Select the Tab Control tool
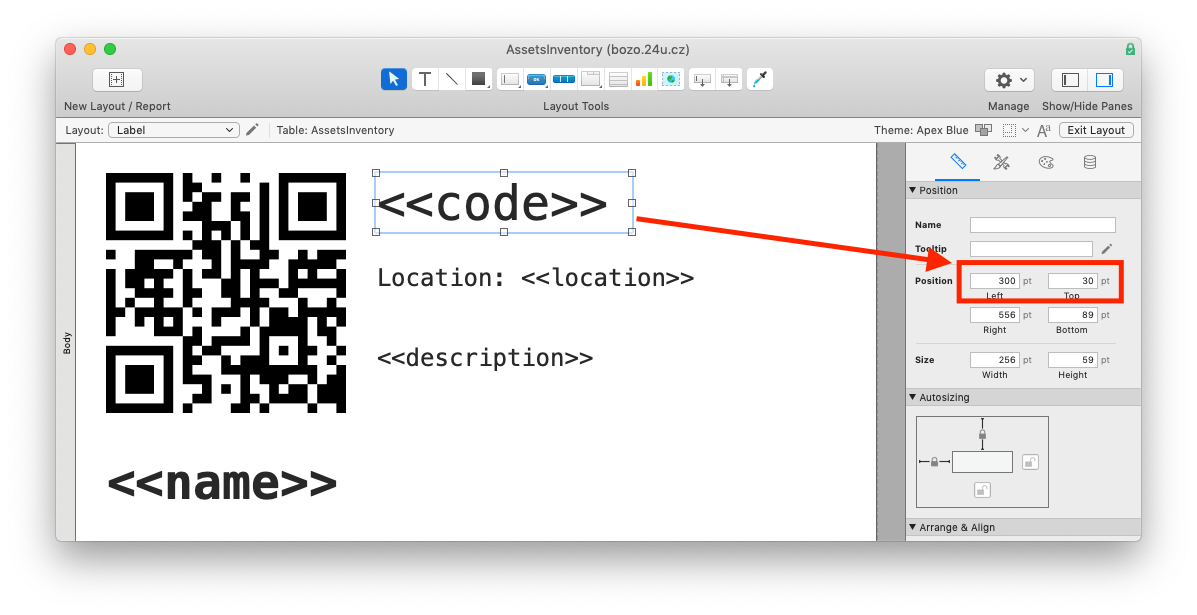Screen dimensions: 1197x615 (591, 79)
